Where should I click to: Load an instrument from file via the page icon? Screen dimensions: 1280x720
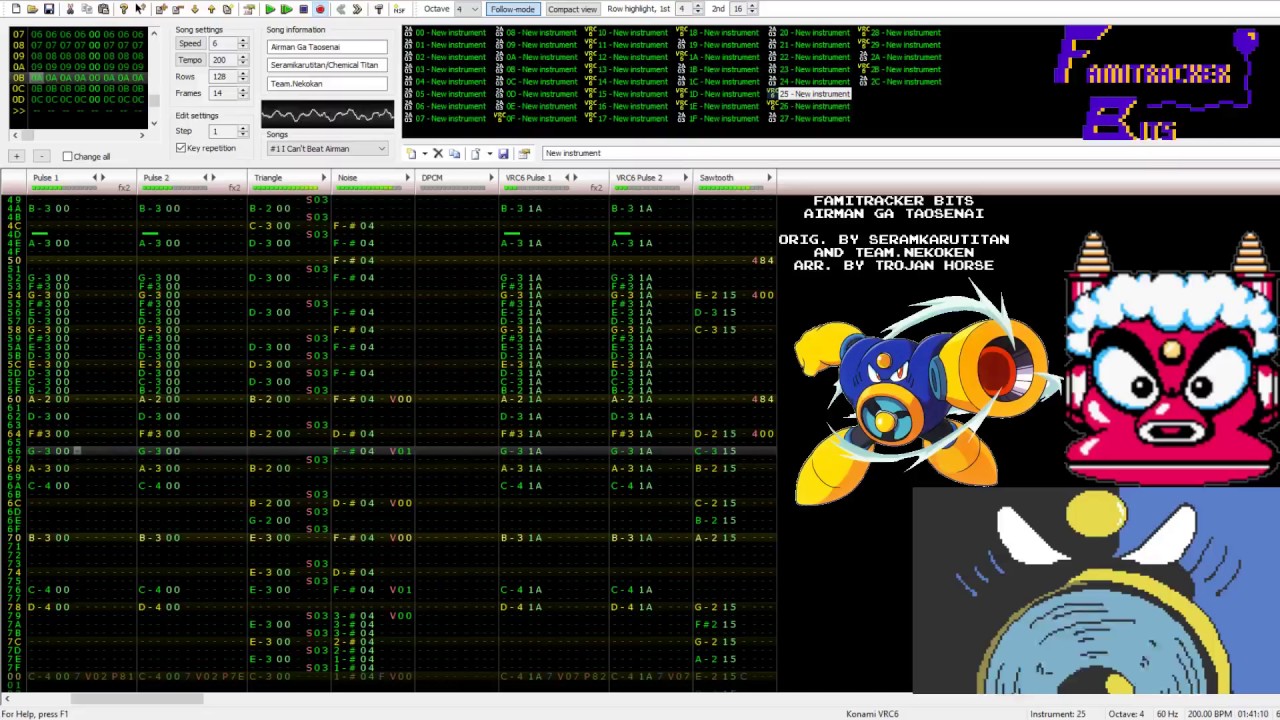[x=475, y=153]
